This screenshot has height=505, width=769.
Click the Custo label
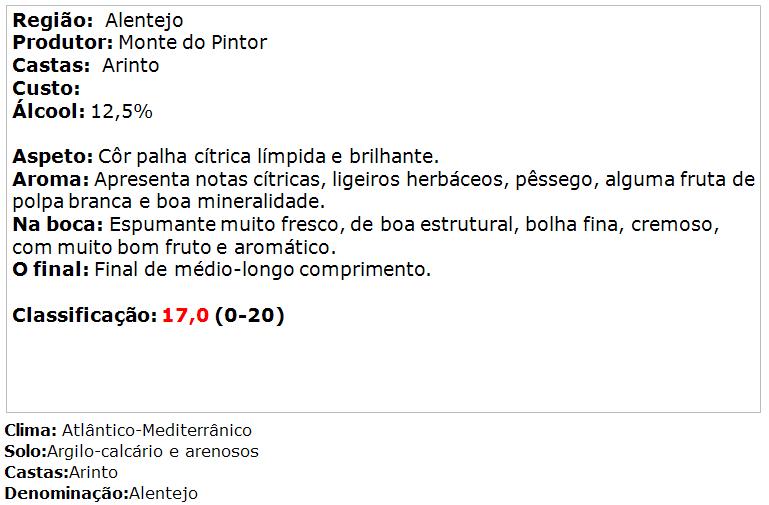point(46,89)
